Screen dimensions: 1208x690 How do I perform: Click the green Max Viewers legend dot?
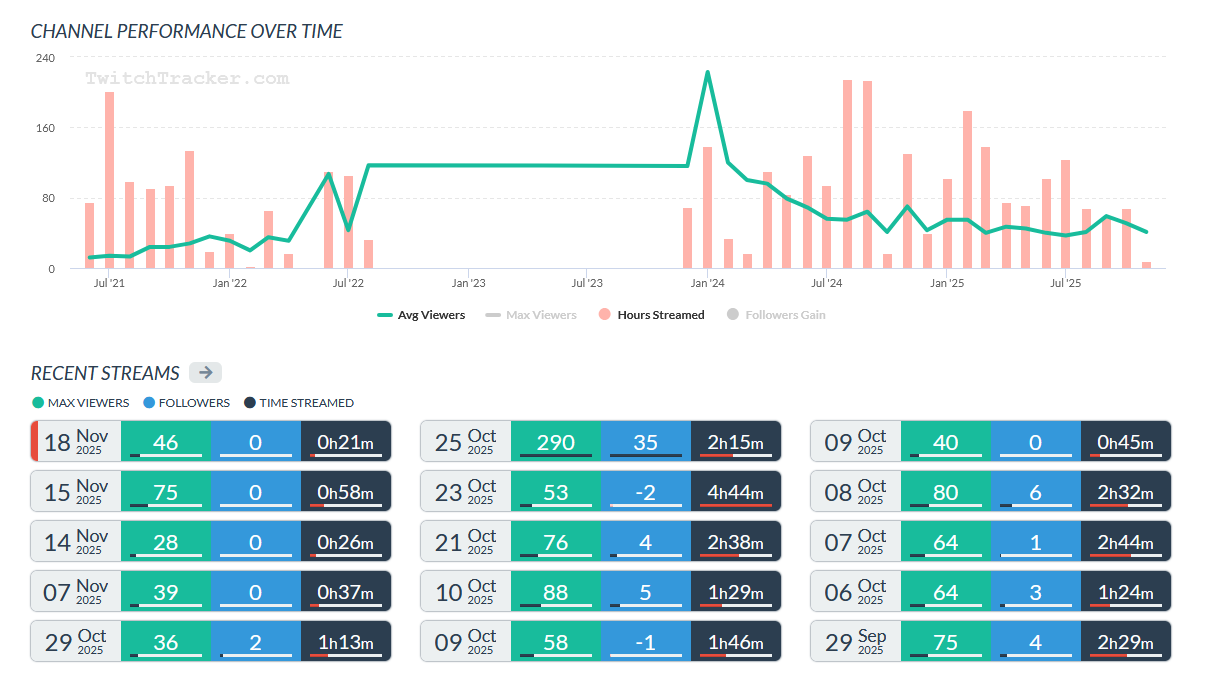pyautogui.click(x=38, y=403)
